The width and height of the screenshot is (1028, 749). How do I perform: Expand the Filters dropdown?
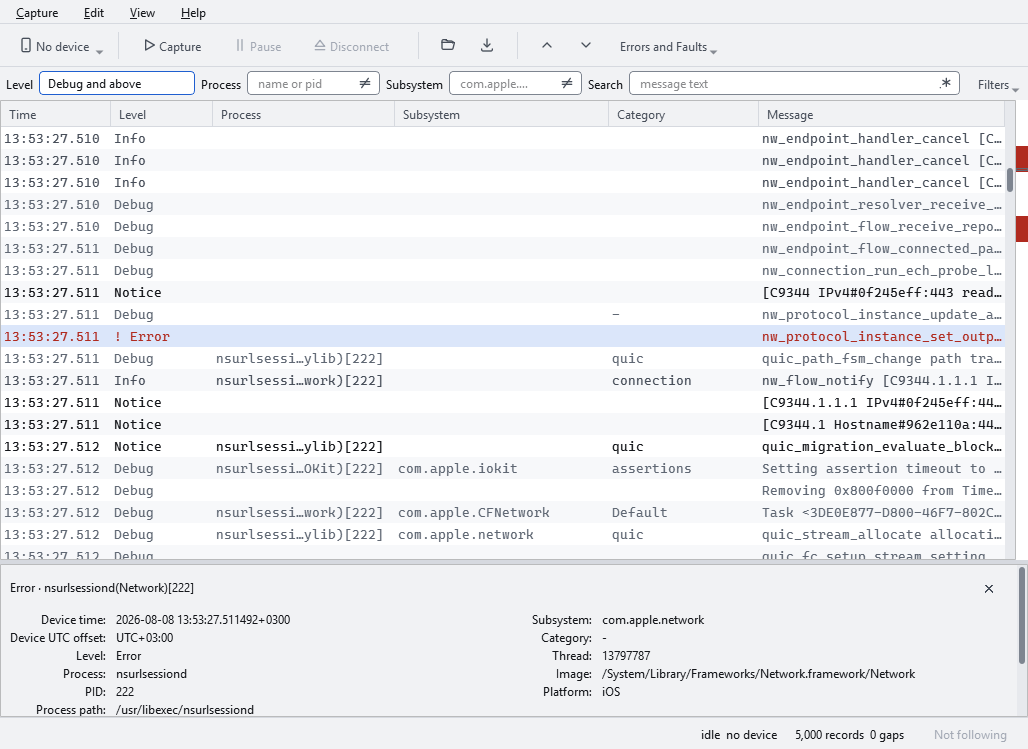click(998, 85)
